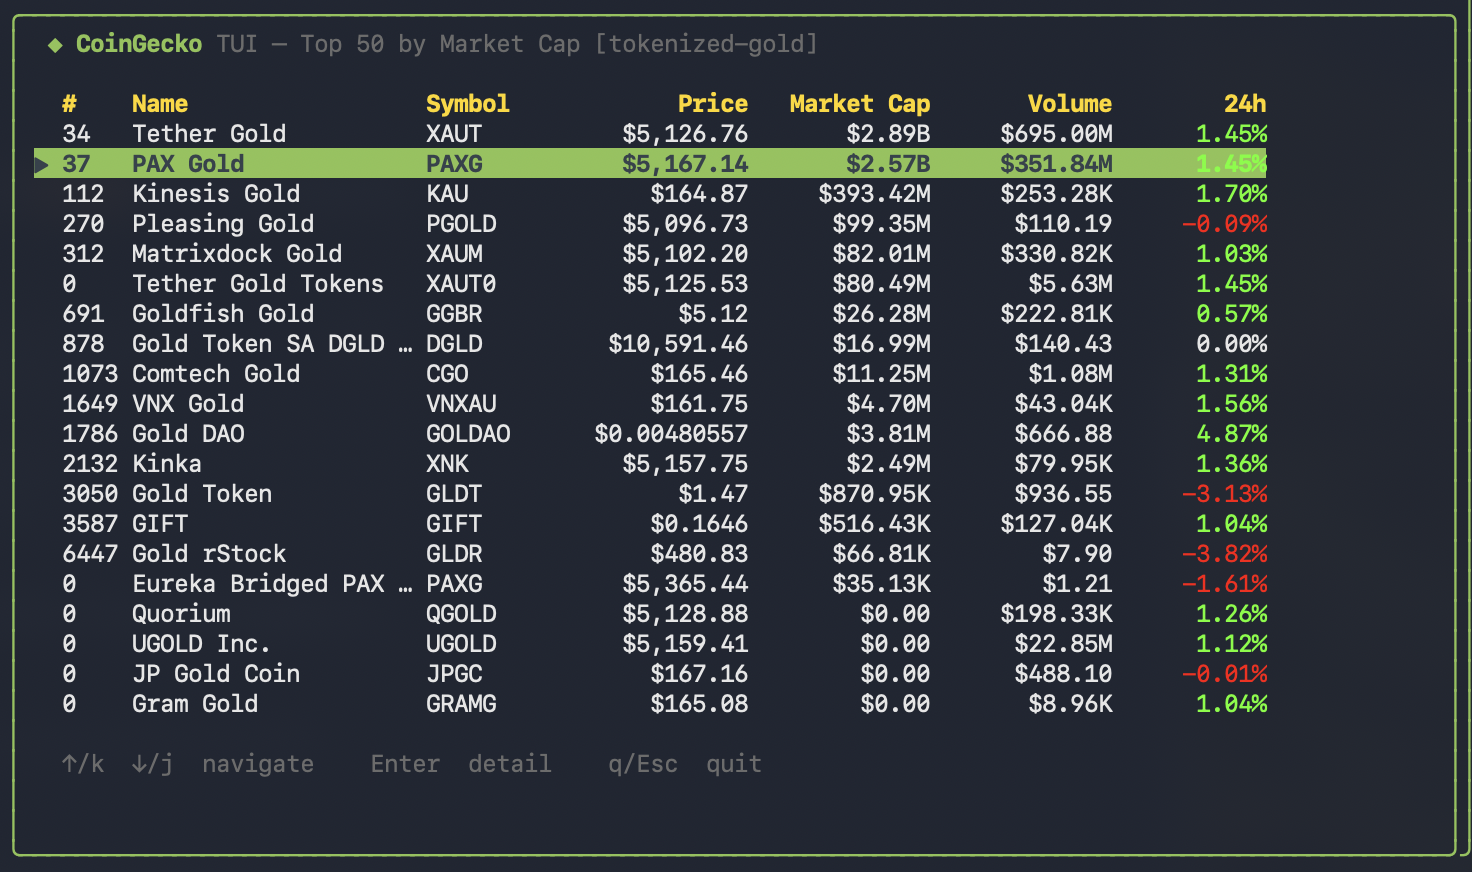Click the market cap $2.89B
This screenshot has height=872, width=1472.
pyautogui.click(x=888, y=134)
